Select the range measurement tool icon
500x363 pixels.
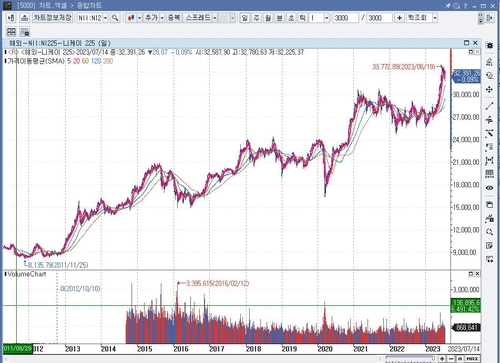pyautogui.click(x=489, y=160)
